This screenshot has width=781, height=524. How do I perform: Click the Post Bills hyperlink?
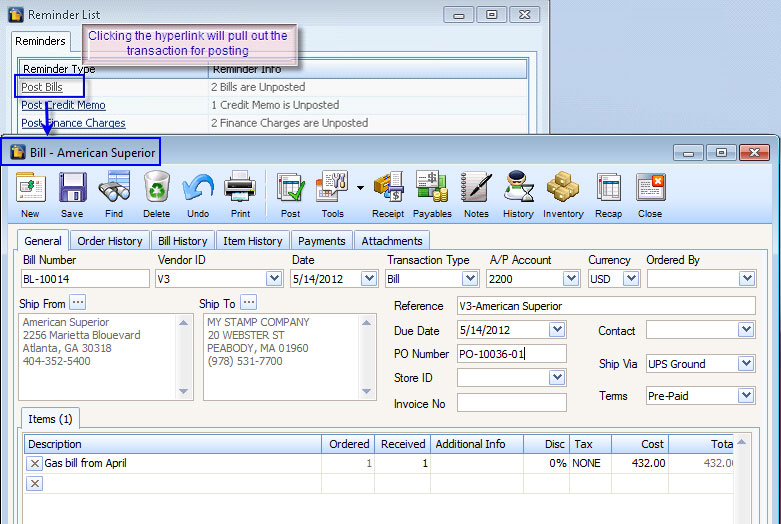pos(42,87)
